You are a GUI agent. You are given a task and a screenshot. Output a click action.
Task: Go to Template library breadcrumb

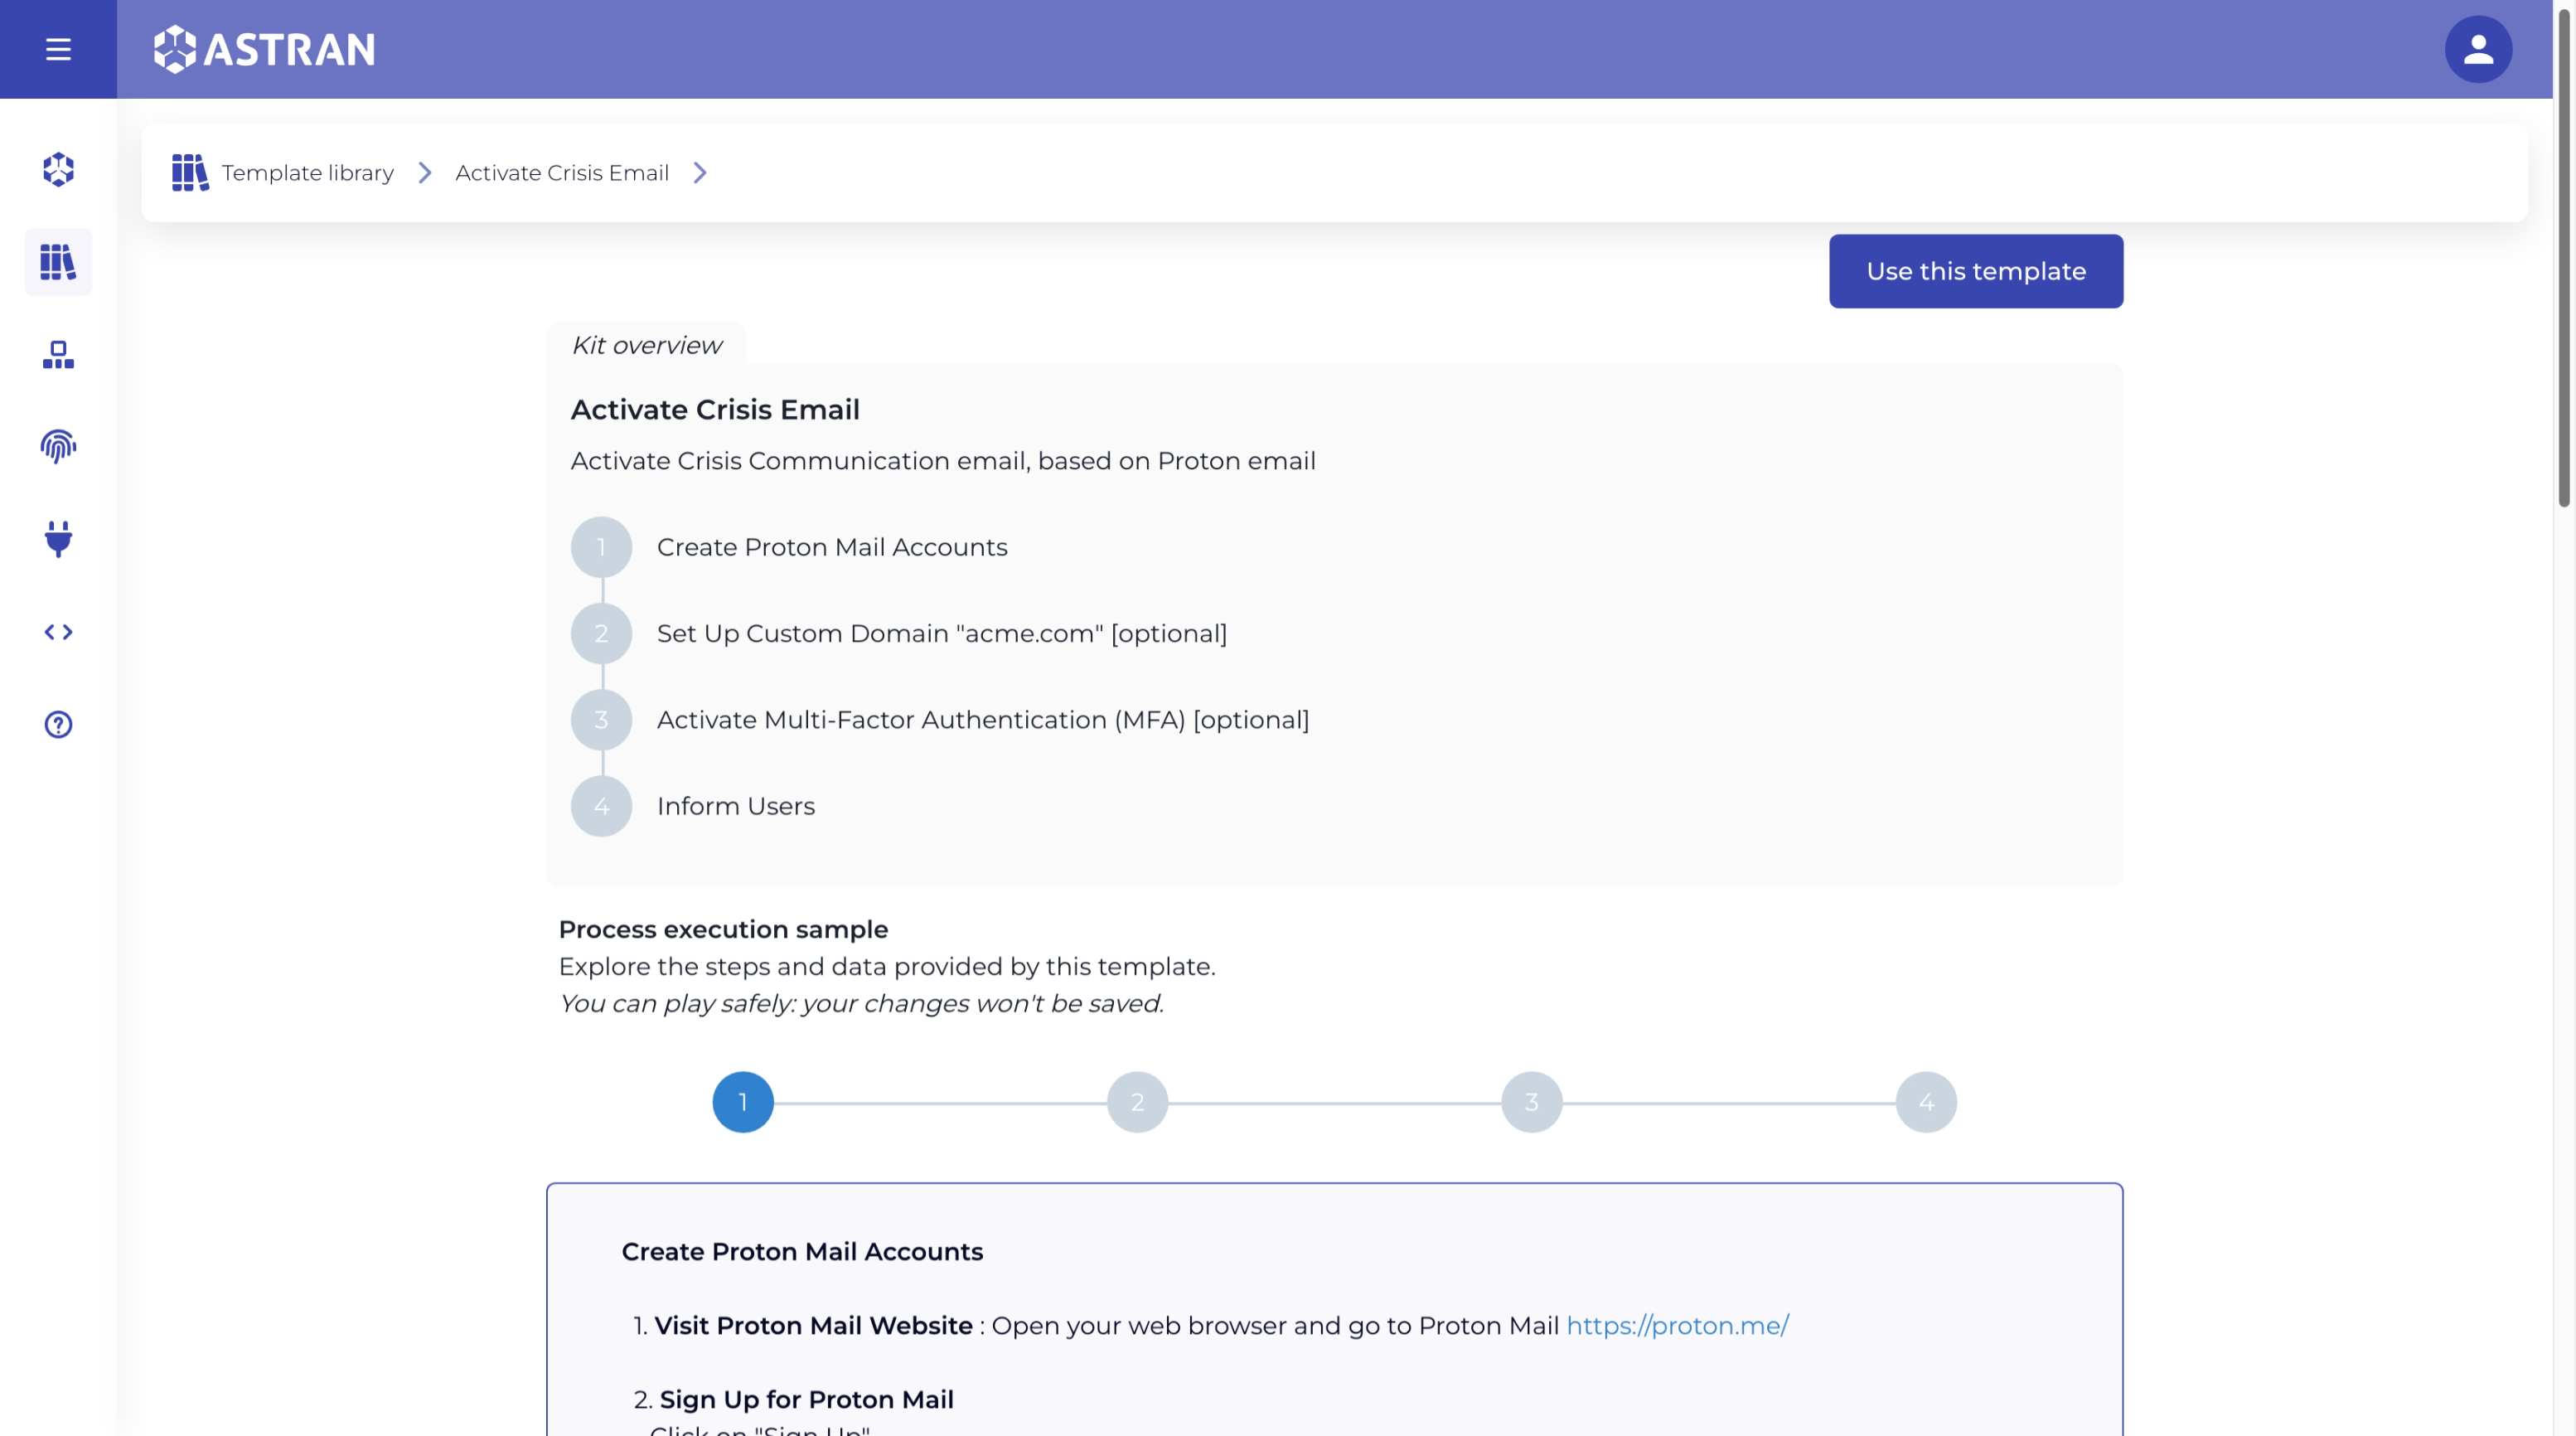click(308, 173)
